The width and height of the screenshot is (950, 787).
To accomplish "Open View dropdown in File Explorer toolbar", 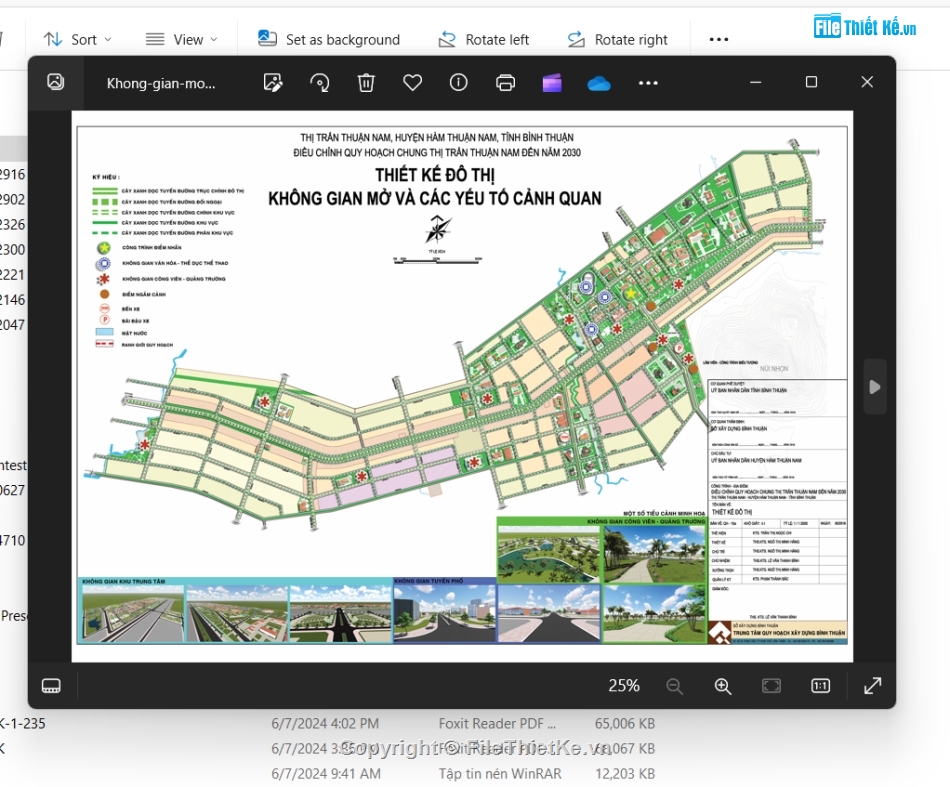I will pyautogui.click(x=182, y=40).
